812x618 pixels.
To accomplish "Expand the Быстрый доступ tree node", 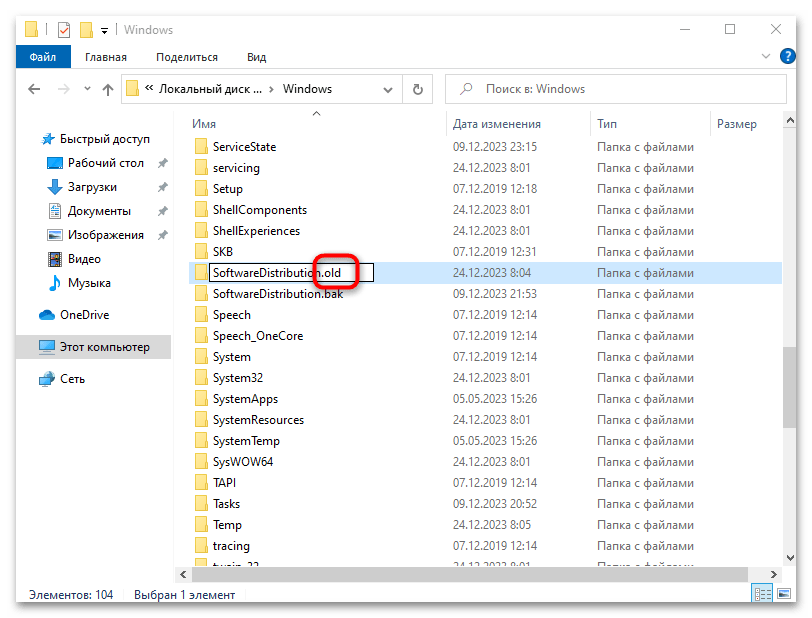I will pyautogui.click(x=30, y=138).
